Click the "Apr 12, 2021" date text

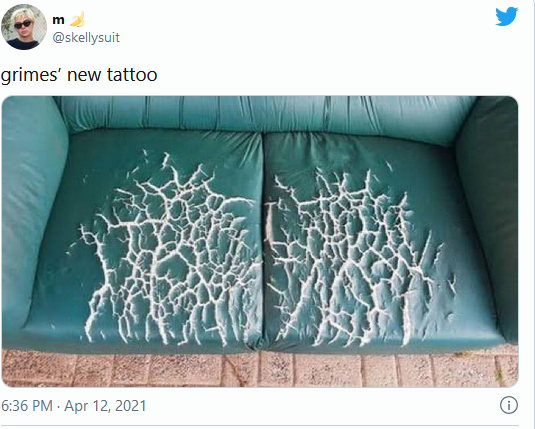[x=105, y=406]
